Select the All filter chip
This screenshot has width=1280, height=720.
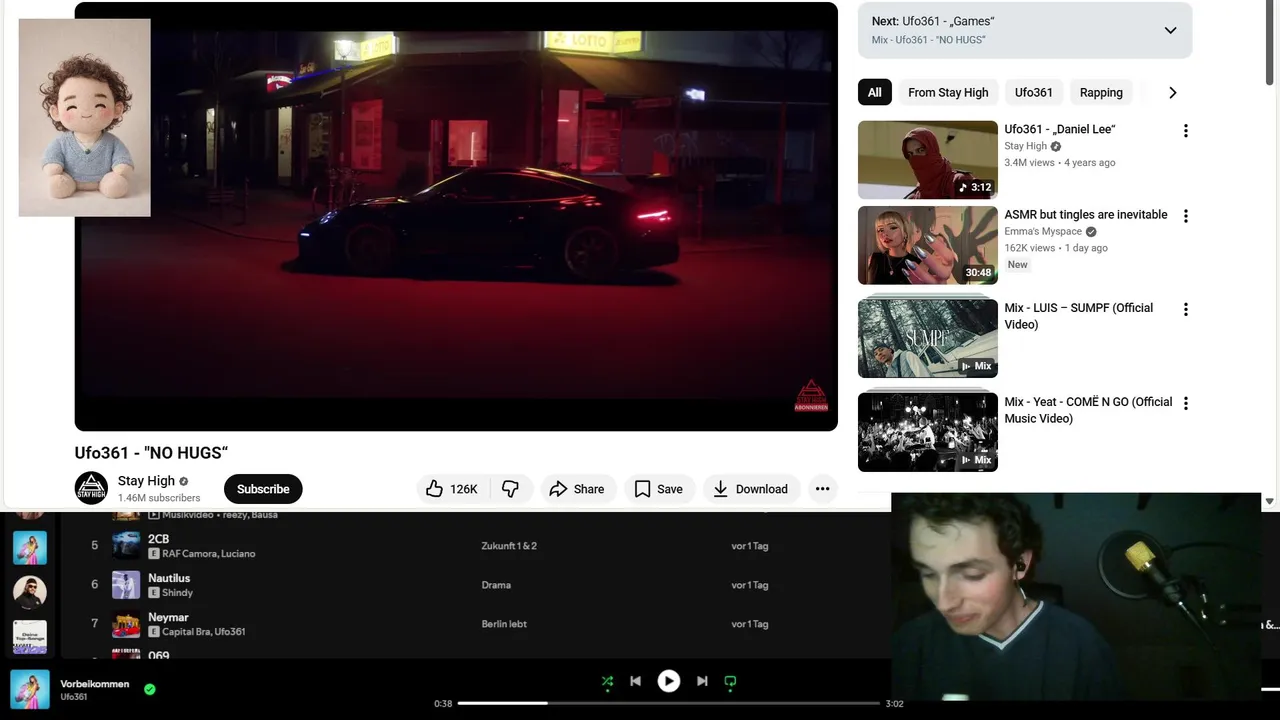[874, 92]
